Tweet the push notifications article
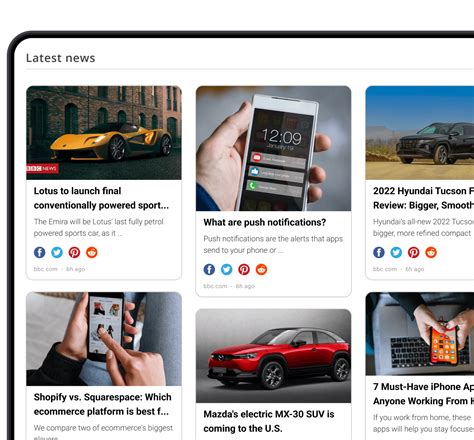The height and width of the screenshot is (440, 474). pos(227,269)
